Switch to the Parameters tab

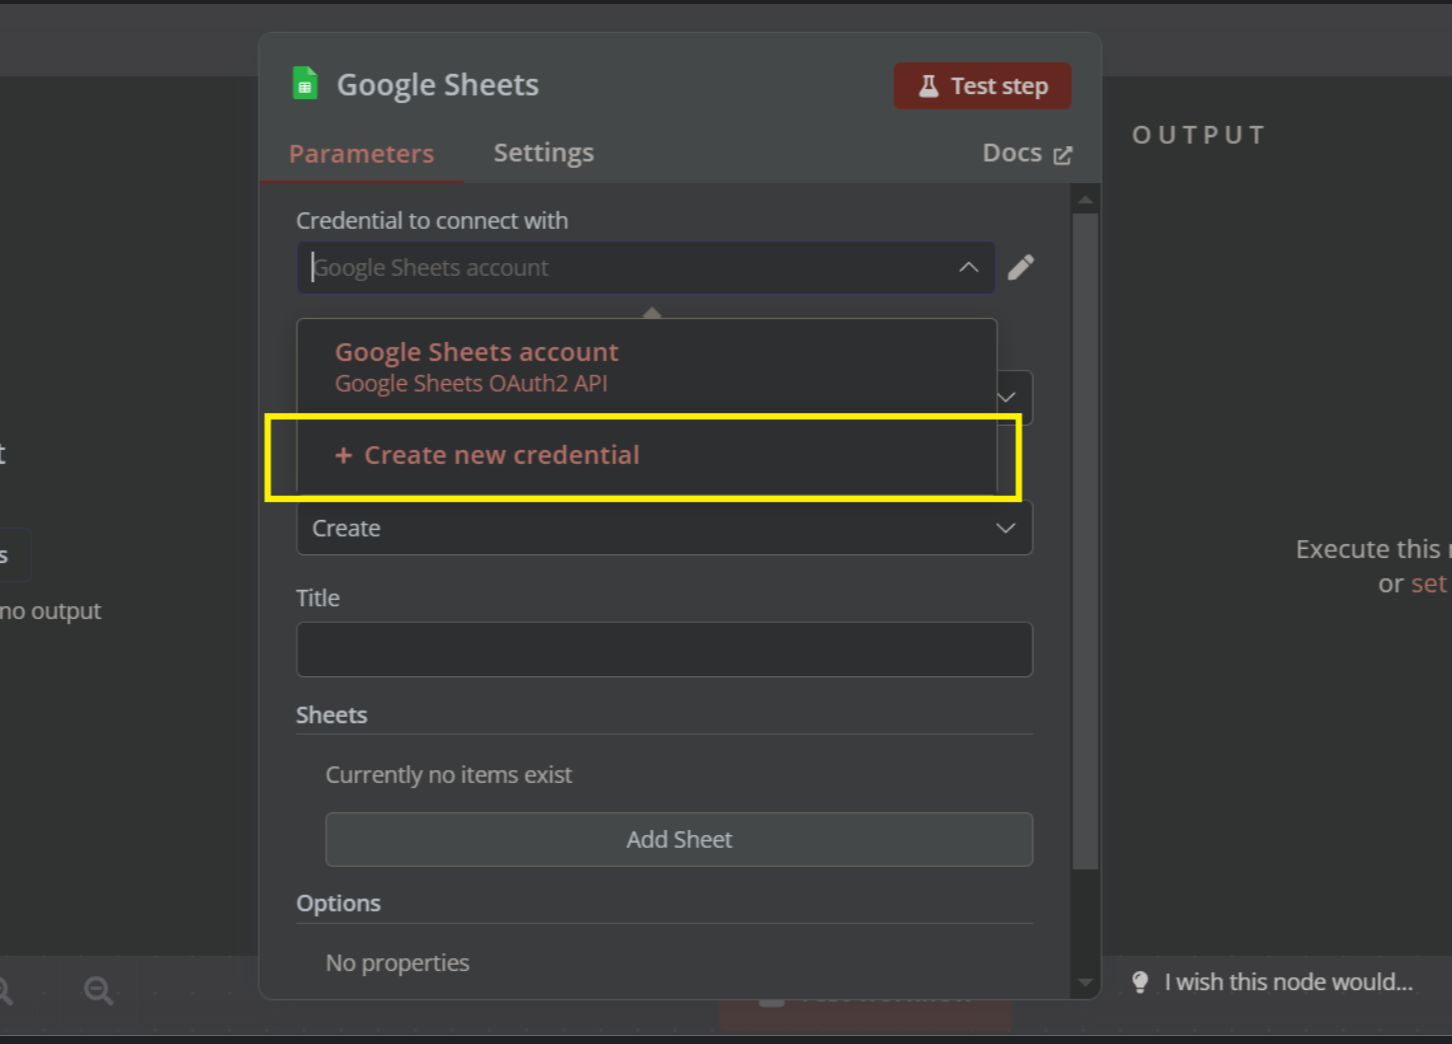[361, 153]
